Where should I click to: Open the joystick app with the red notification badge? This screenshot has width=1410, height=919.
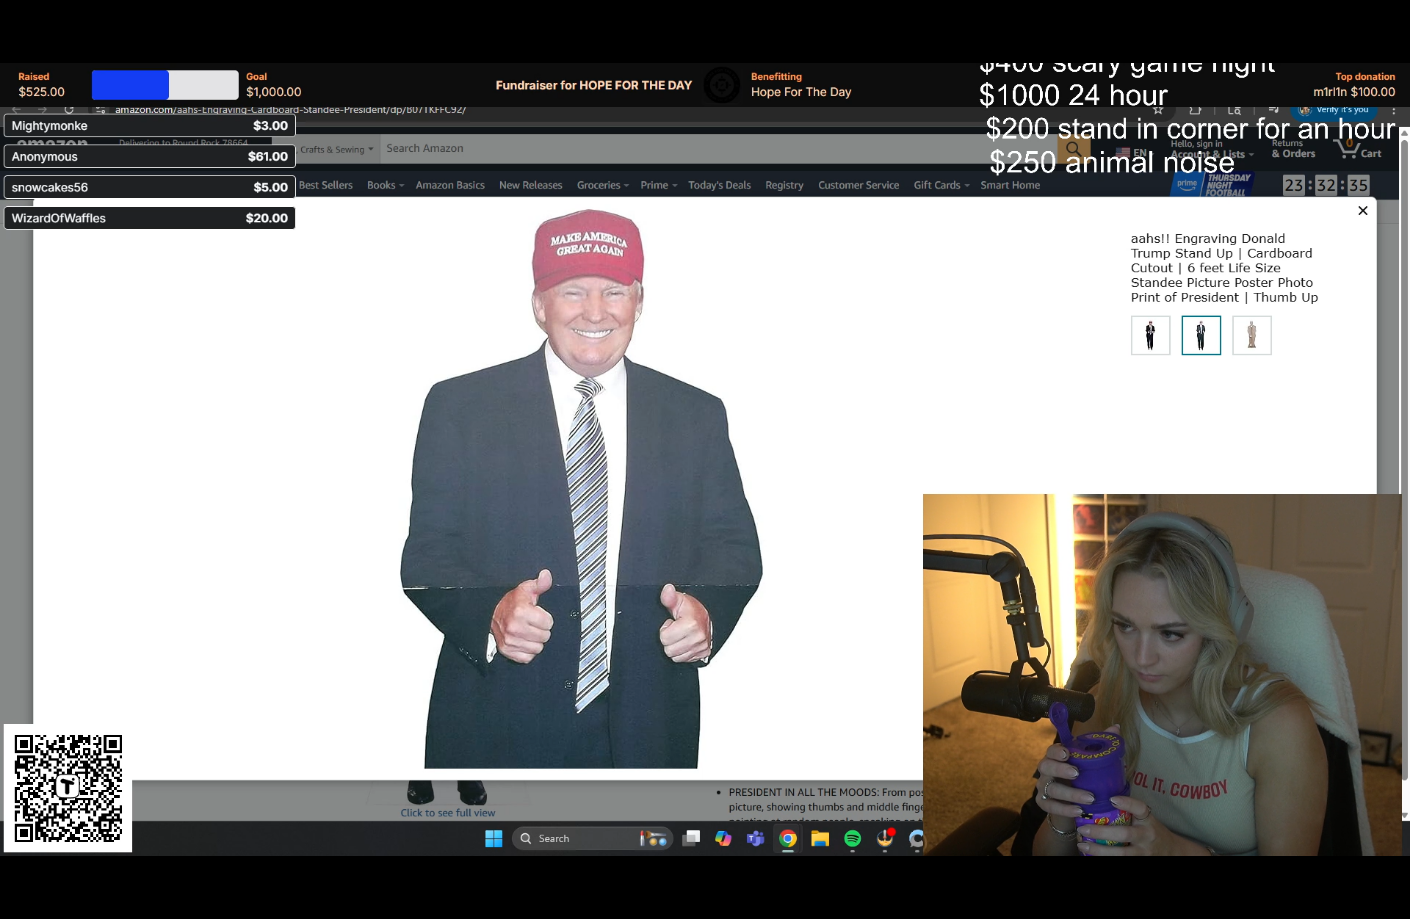[x=885, y=839]
